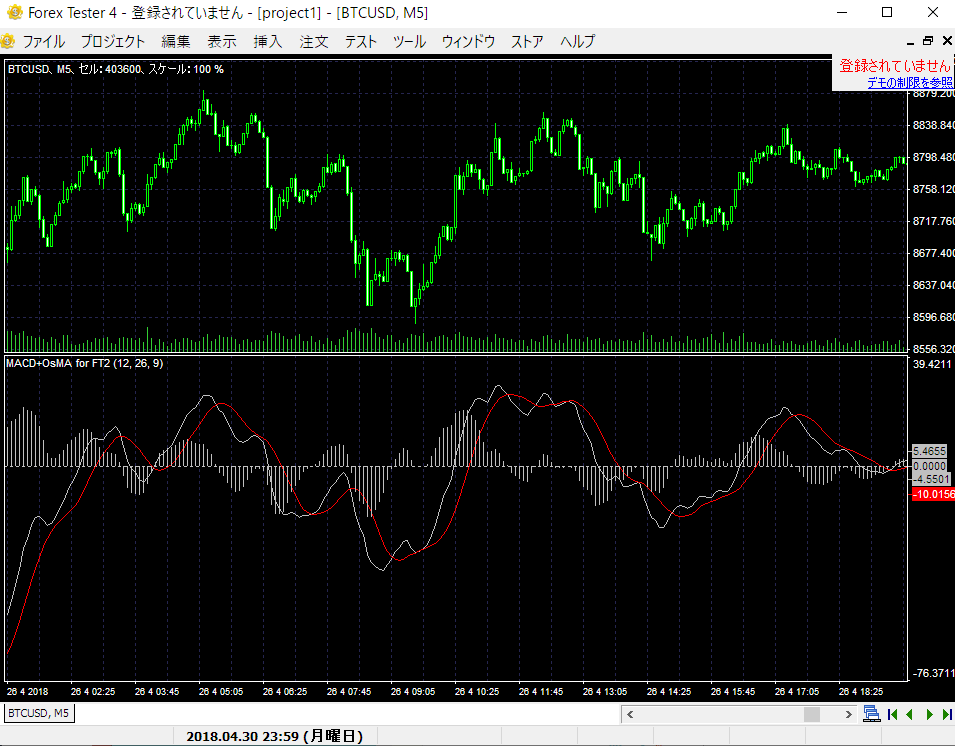Click the 39.4211 indicator scale label
The width and height of the screenshot is (955, 746).
pos(932,364)
